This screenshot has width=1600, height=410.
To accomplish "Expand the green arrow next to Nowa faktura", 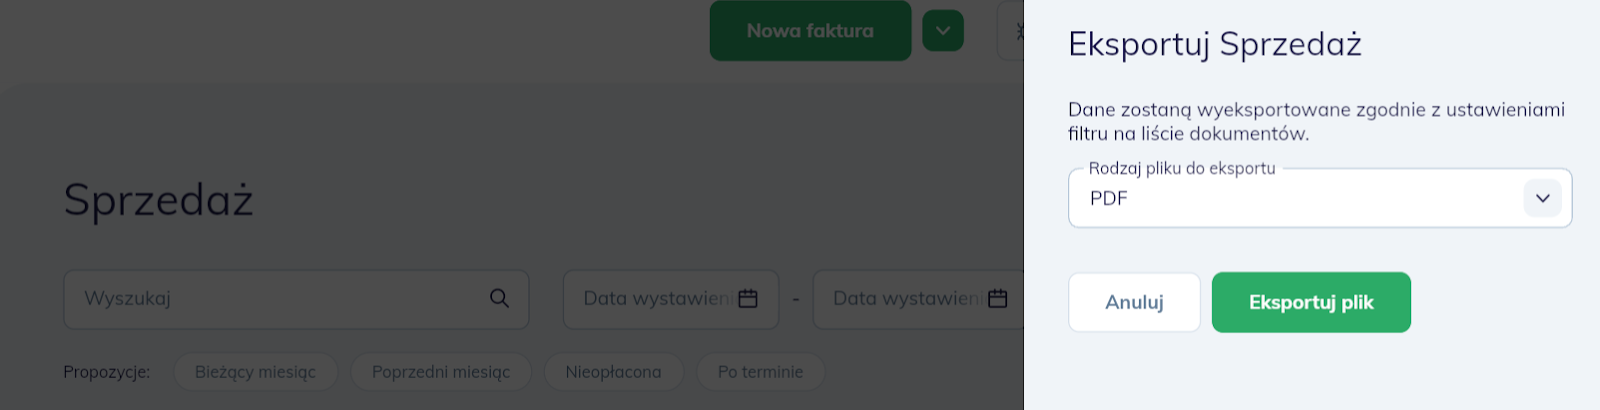I will 943,31.
